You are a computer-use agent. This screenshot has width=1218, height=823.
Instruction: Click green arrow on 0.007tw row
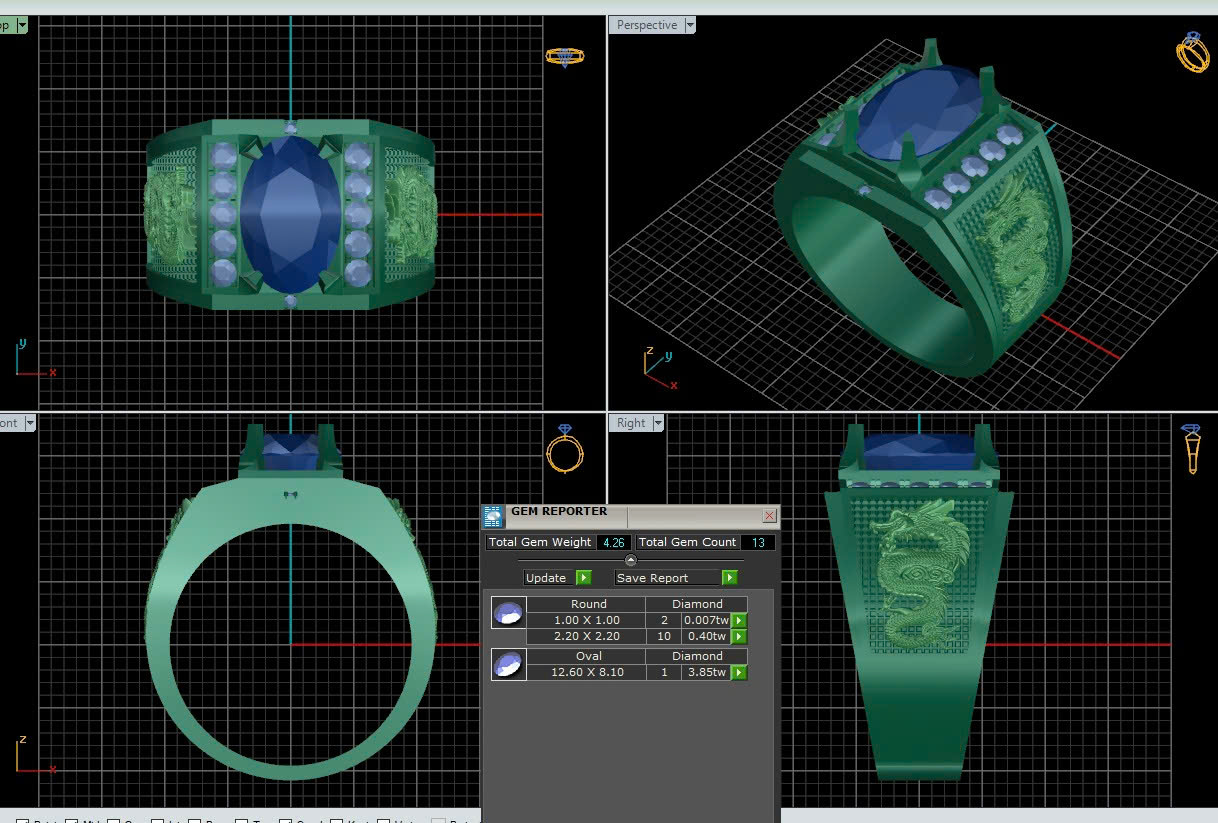(739, 620)
